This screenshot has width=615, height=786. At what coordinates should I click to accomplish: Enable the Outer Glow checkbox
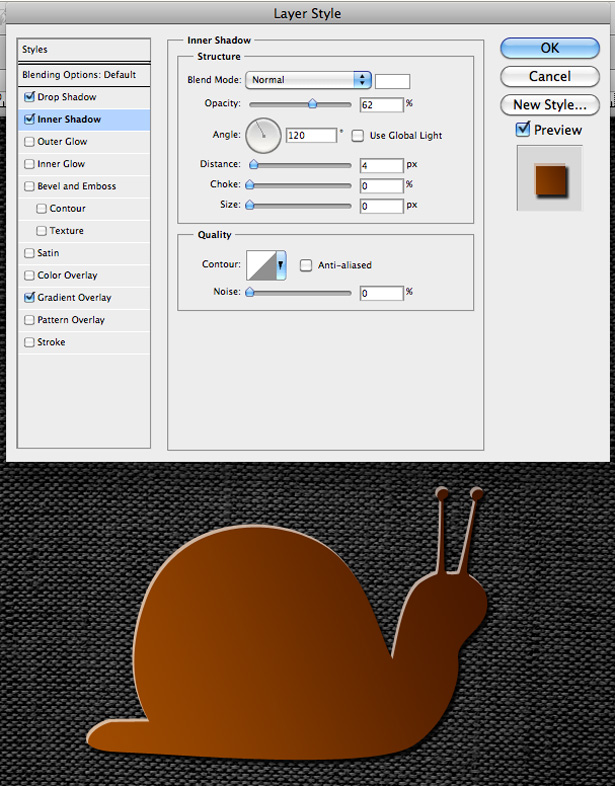(30, 141)
